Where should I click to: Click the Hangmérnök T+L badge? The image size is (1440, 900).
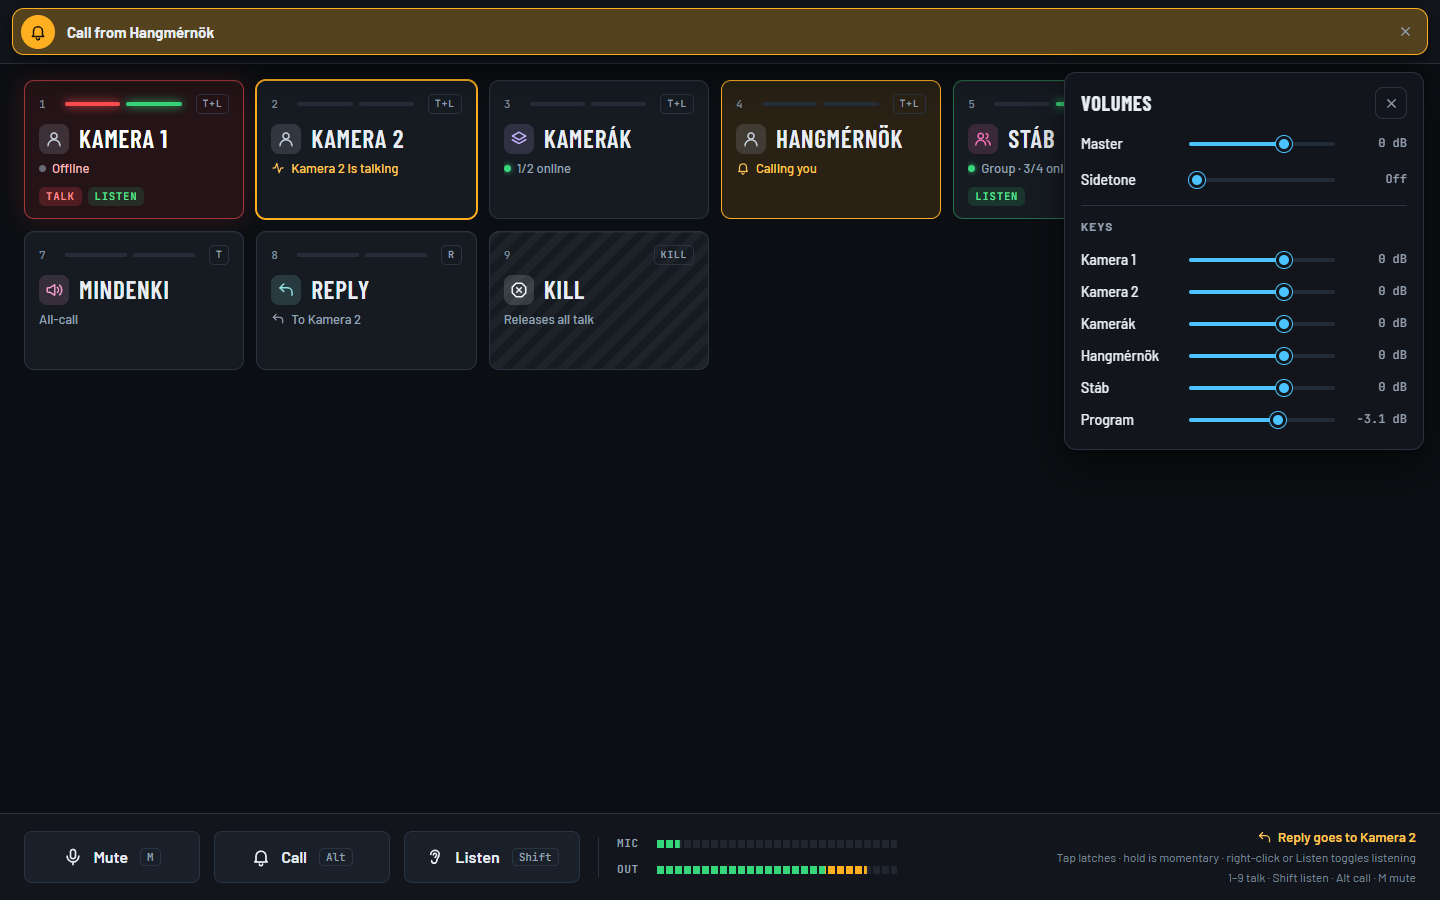[909, 104]
